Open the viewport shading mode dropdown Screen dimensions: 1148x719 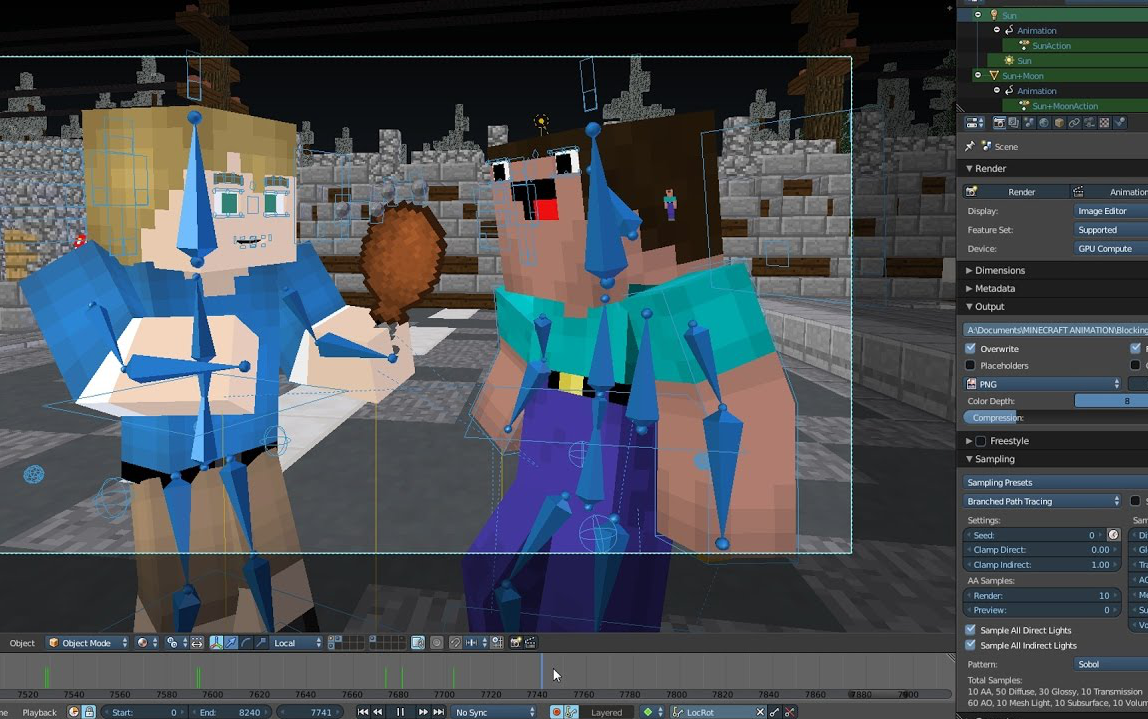pos(146,643)
